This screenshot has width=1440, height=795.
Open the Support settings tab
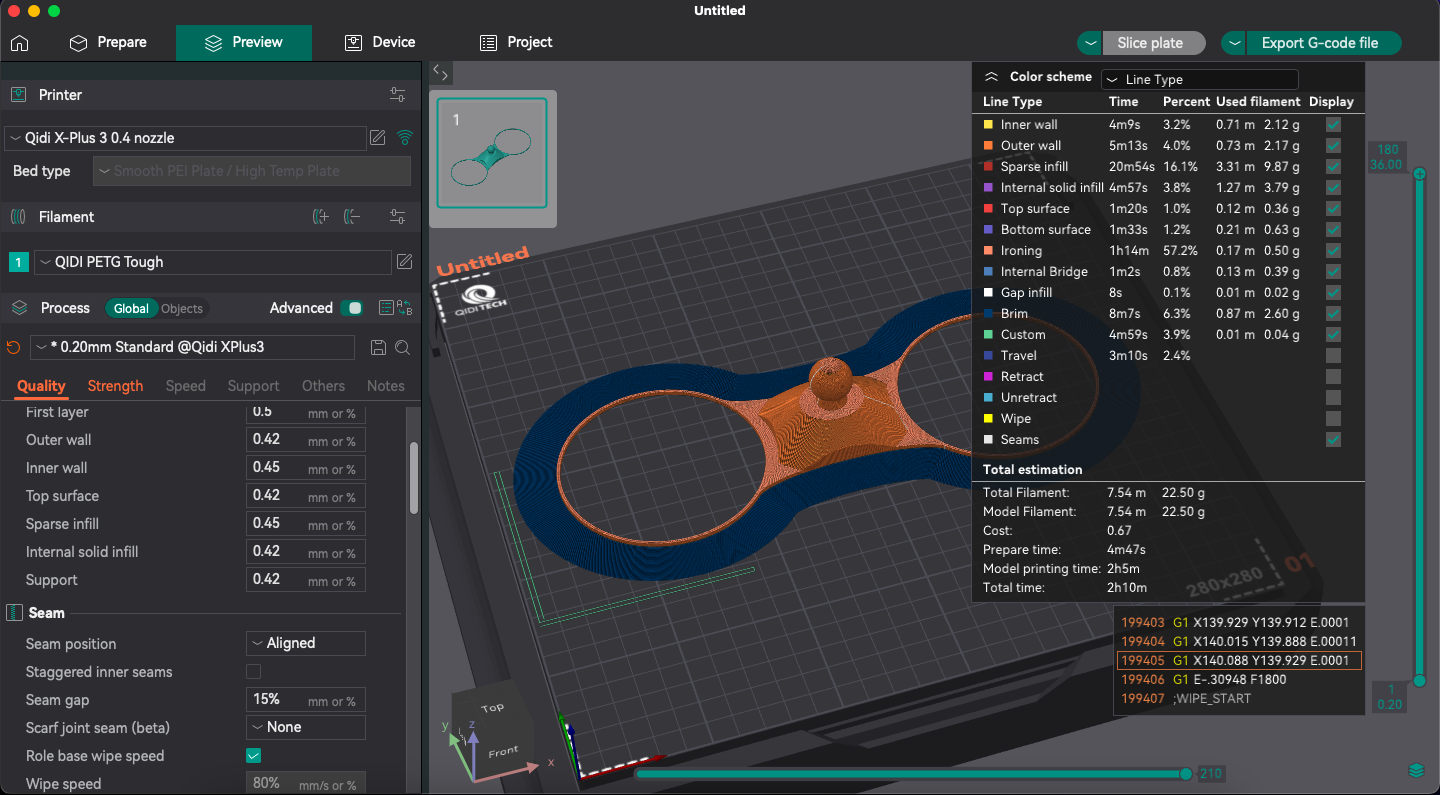click(x=253, y=386)
